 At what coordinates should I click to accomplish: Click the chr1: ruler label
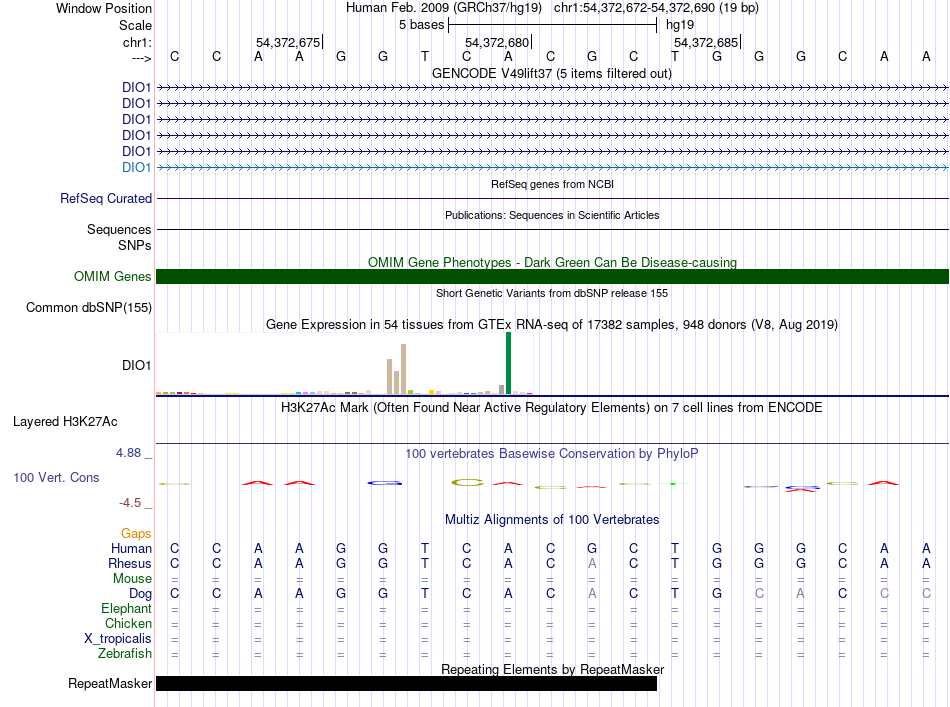[x=137, y=42]
